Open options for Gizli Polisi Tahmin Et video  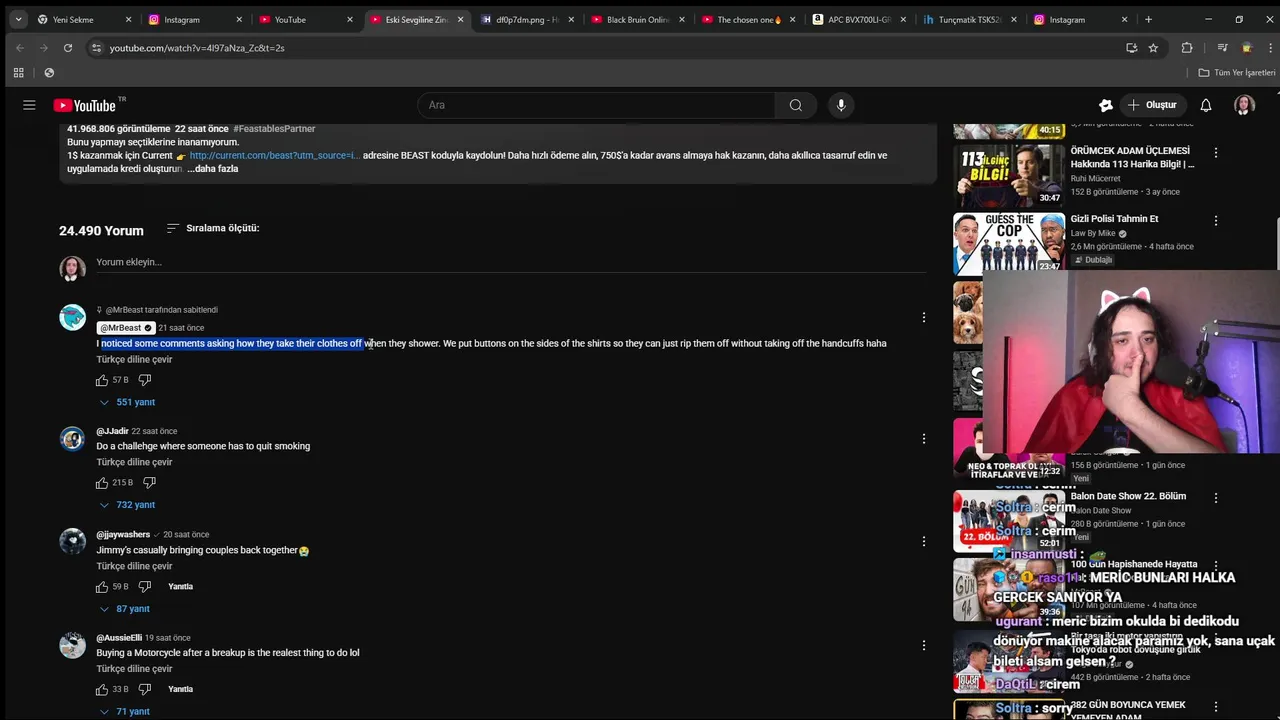[1216, 220]
